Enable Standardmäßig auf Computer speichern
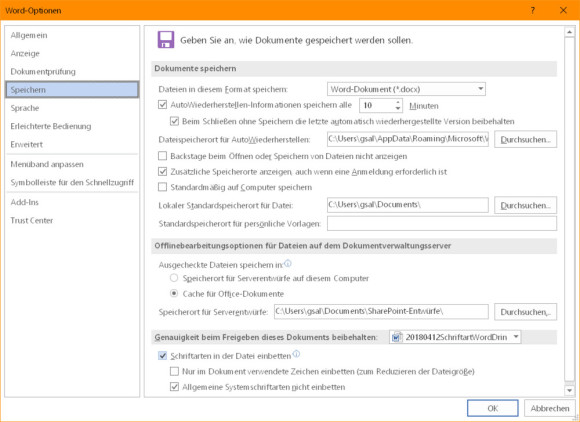The image size is (580, 422). click(x=162, y=187)
